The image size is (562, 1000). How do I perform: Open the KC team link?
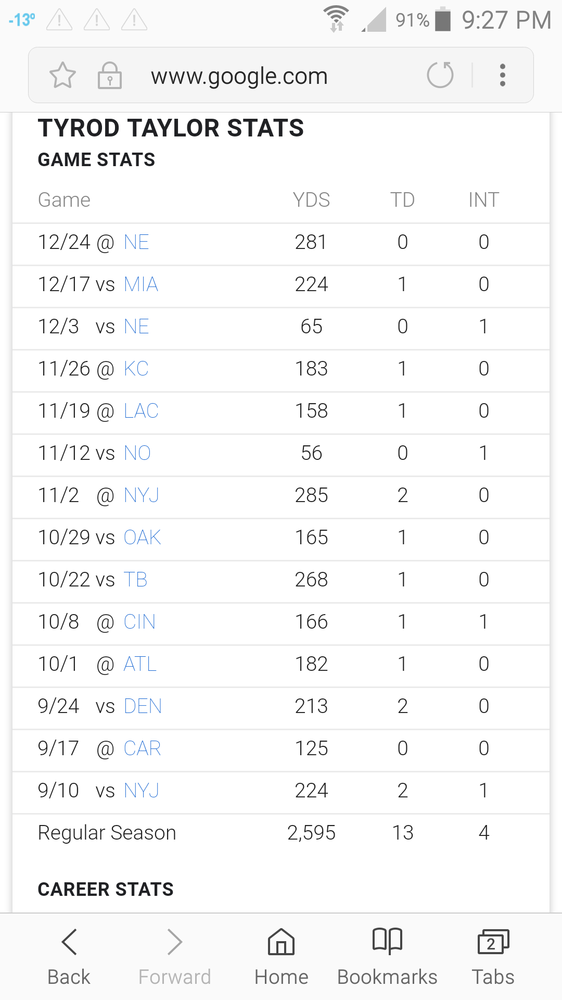pos(136,369)
